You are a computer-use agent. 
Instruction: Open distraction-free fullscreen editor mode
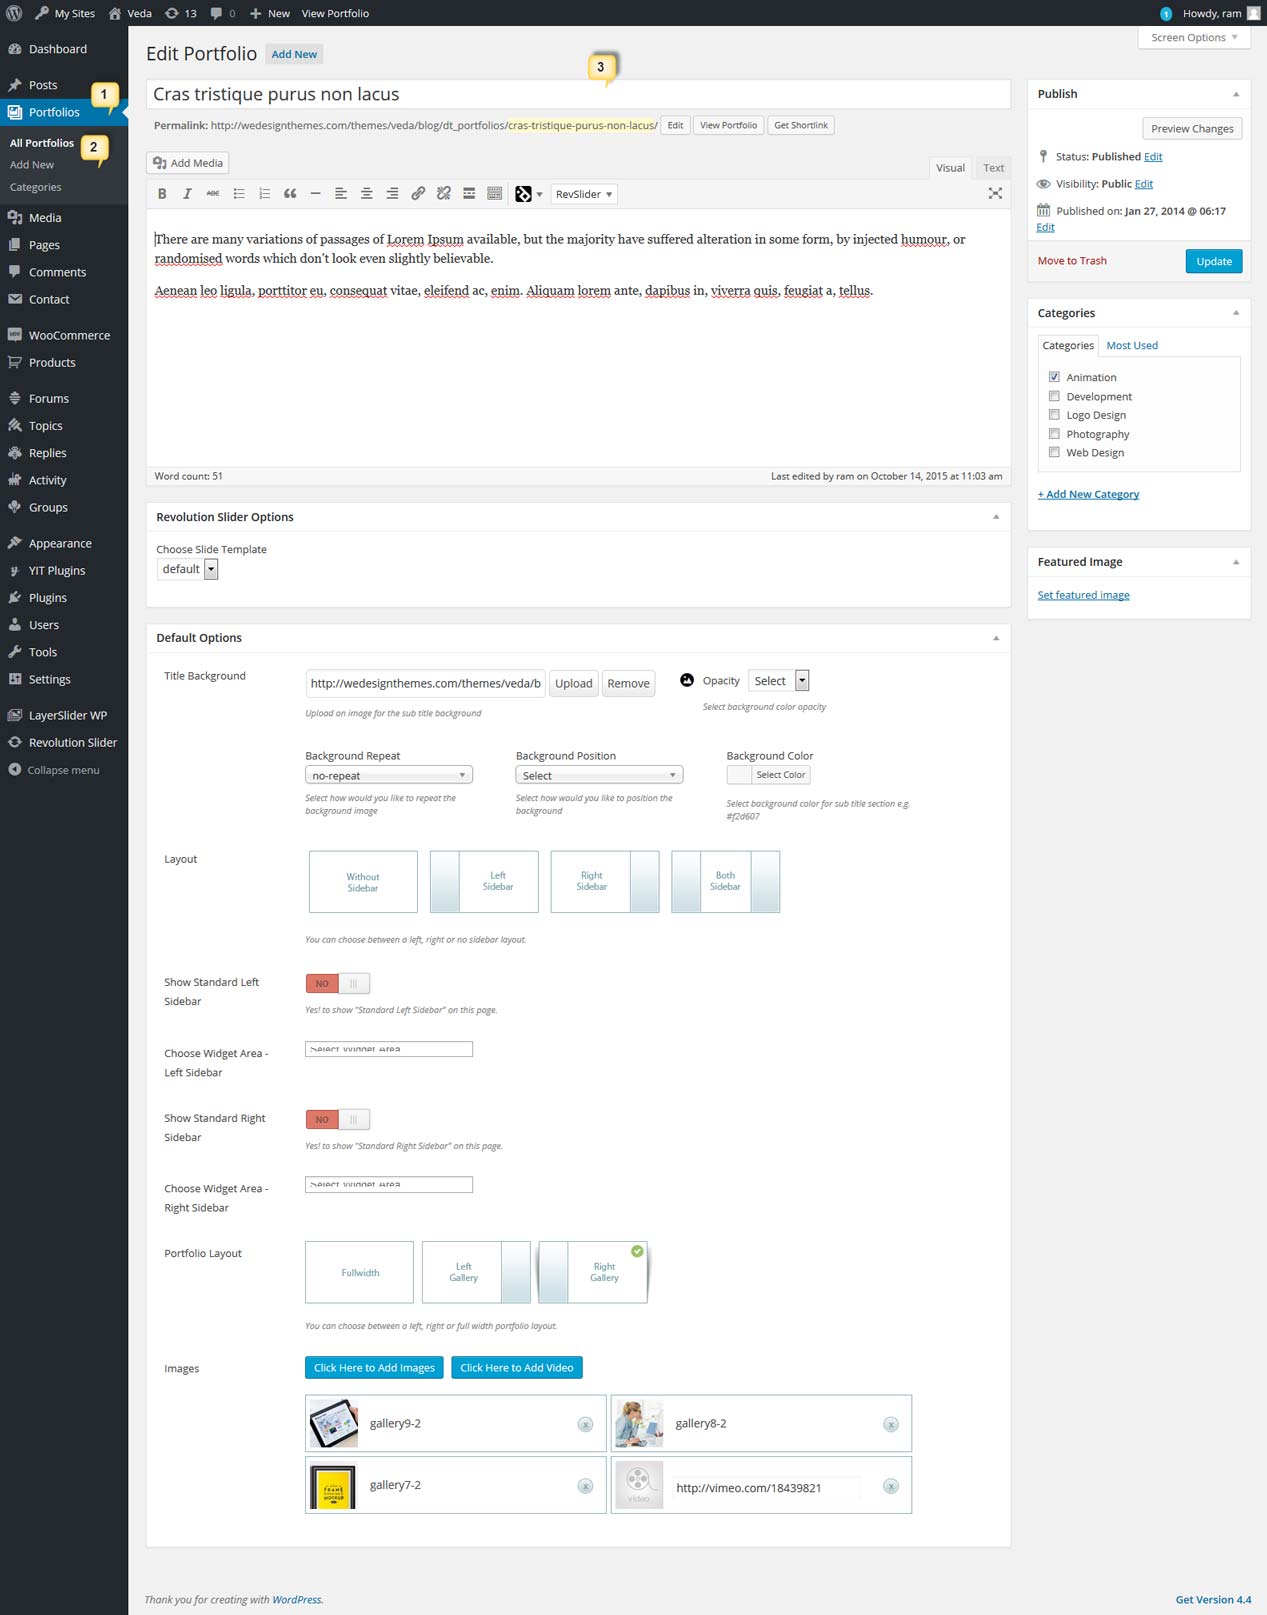tap(995, 194)
